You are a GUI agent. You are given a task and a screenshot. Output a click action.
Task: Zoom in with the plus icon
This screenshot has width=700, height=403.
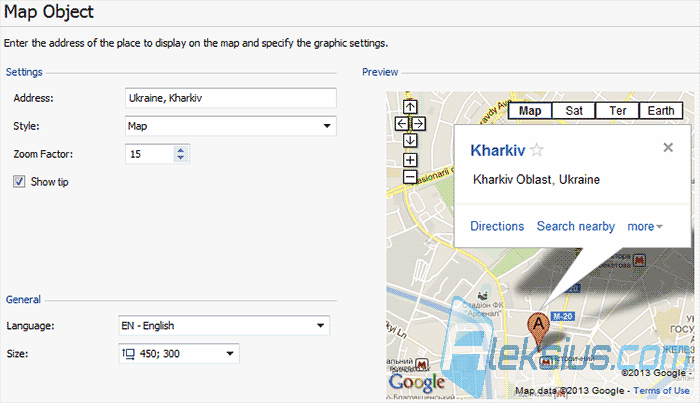(x=410, y=160)
